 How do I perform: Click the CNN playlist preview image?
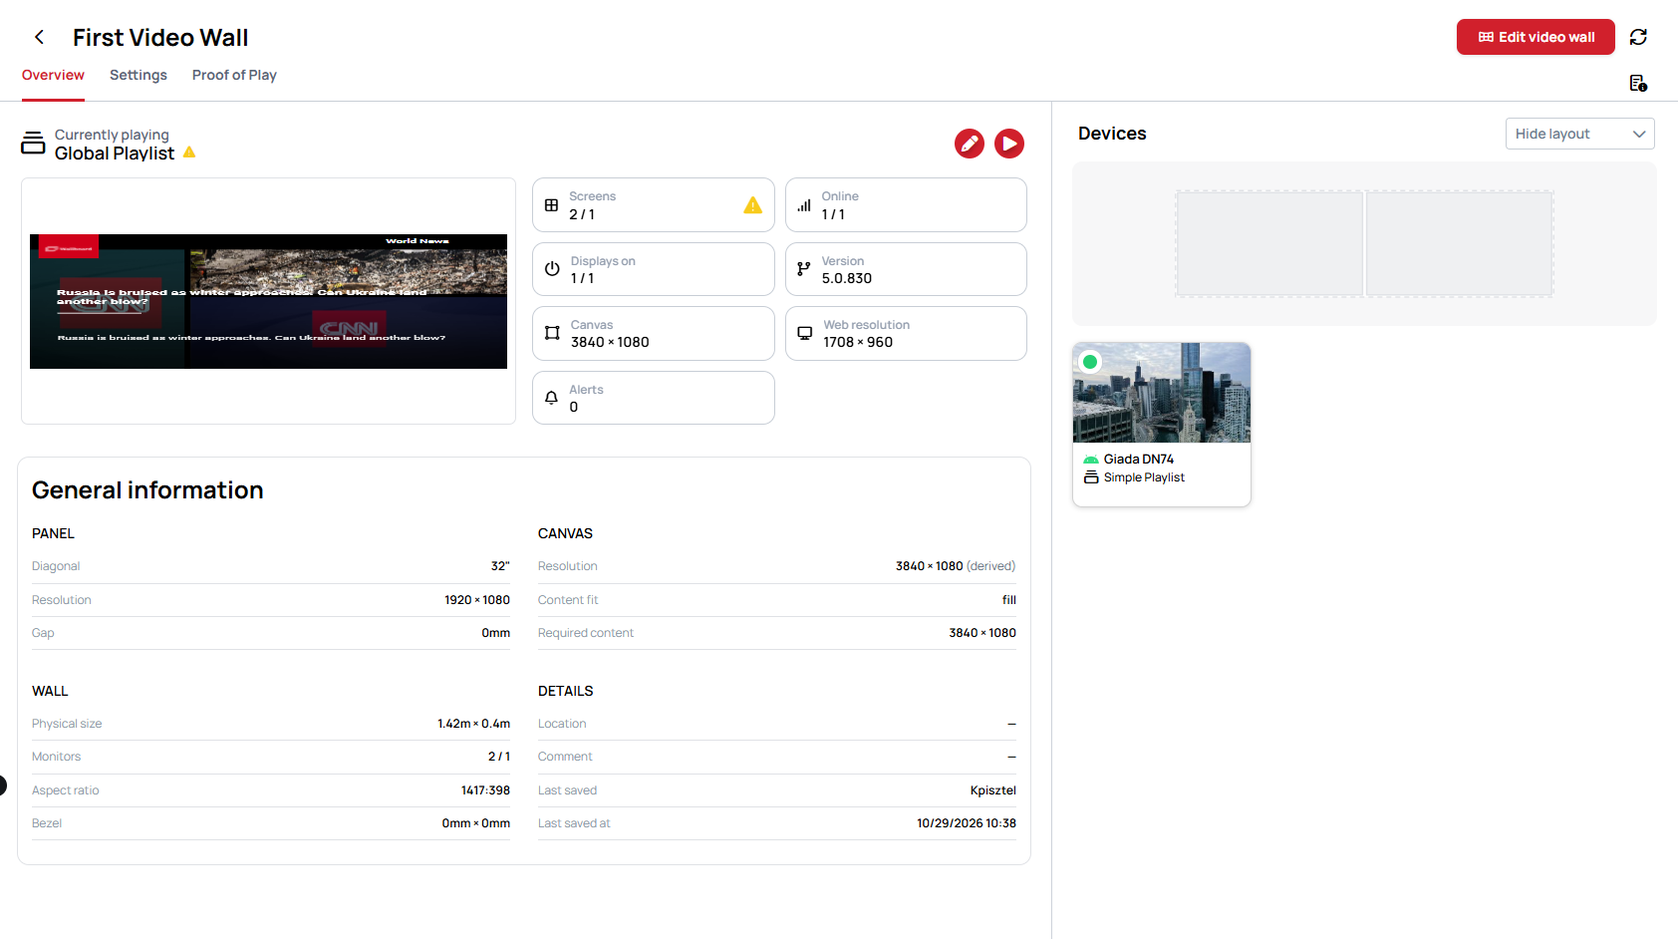point(268,301)
